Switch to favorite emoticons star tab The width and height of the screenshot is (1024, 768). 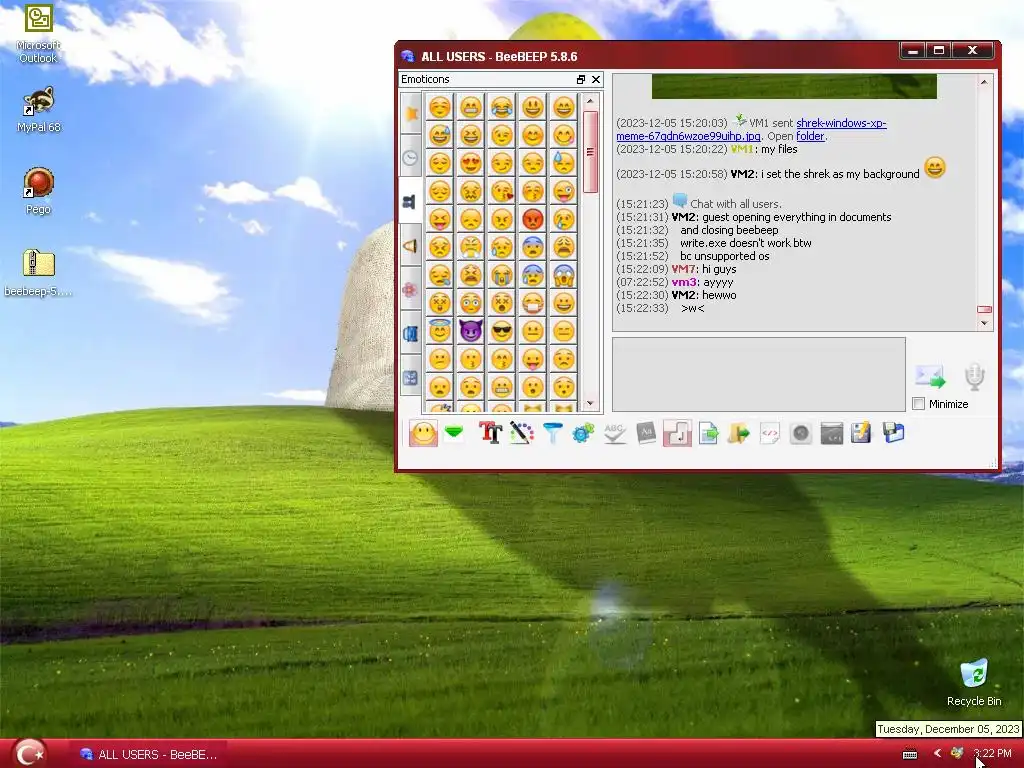coord(411,114)
